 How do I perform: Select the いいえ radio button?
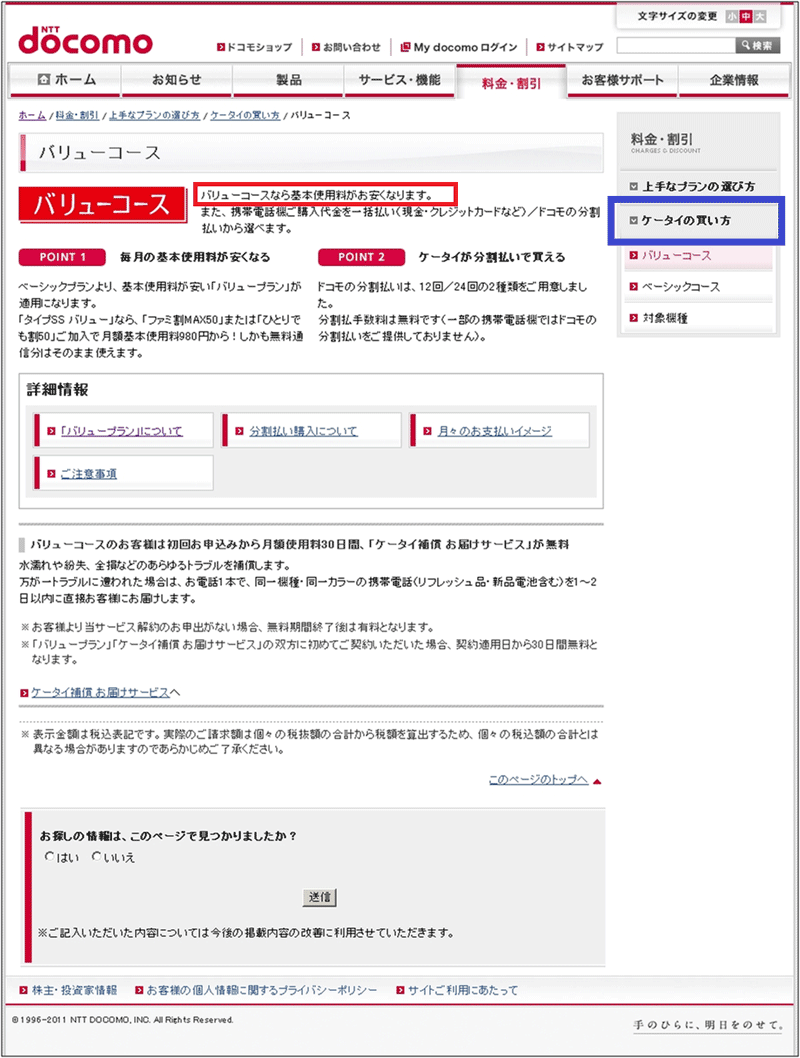click(x=96, y=856)
